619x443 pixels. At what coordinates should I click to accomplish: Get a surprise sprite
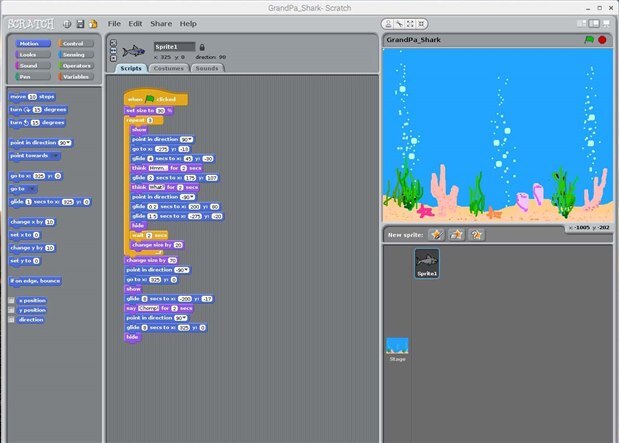coord(476,235)
